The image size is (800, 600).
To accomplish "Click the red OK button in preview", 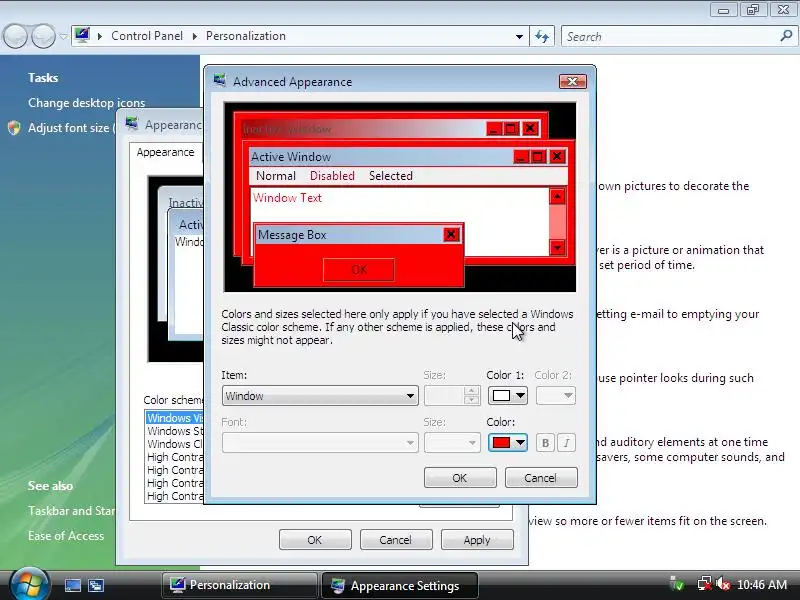I will [359, 269].
